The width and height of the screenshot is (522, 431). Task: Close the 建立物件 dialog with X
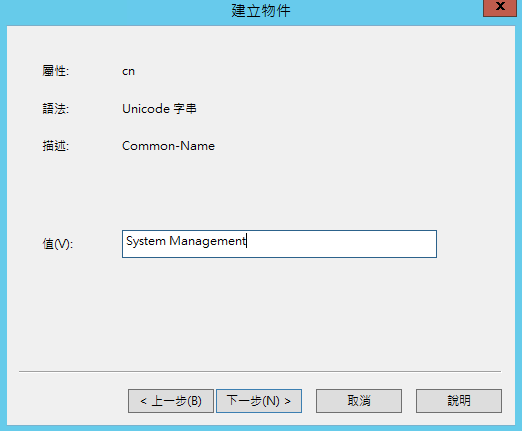(x=500, y=7)
